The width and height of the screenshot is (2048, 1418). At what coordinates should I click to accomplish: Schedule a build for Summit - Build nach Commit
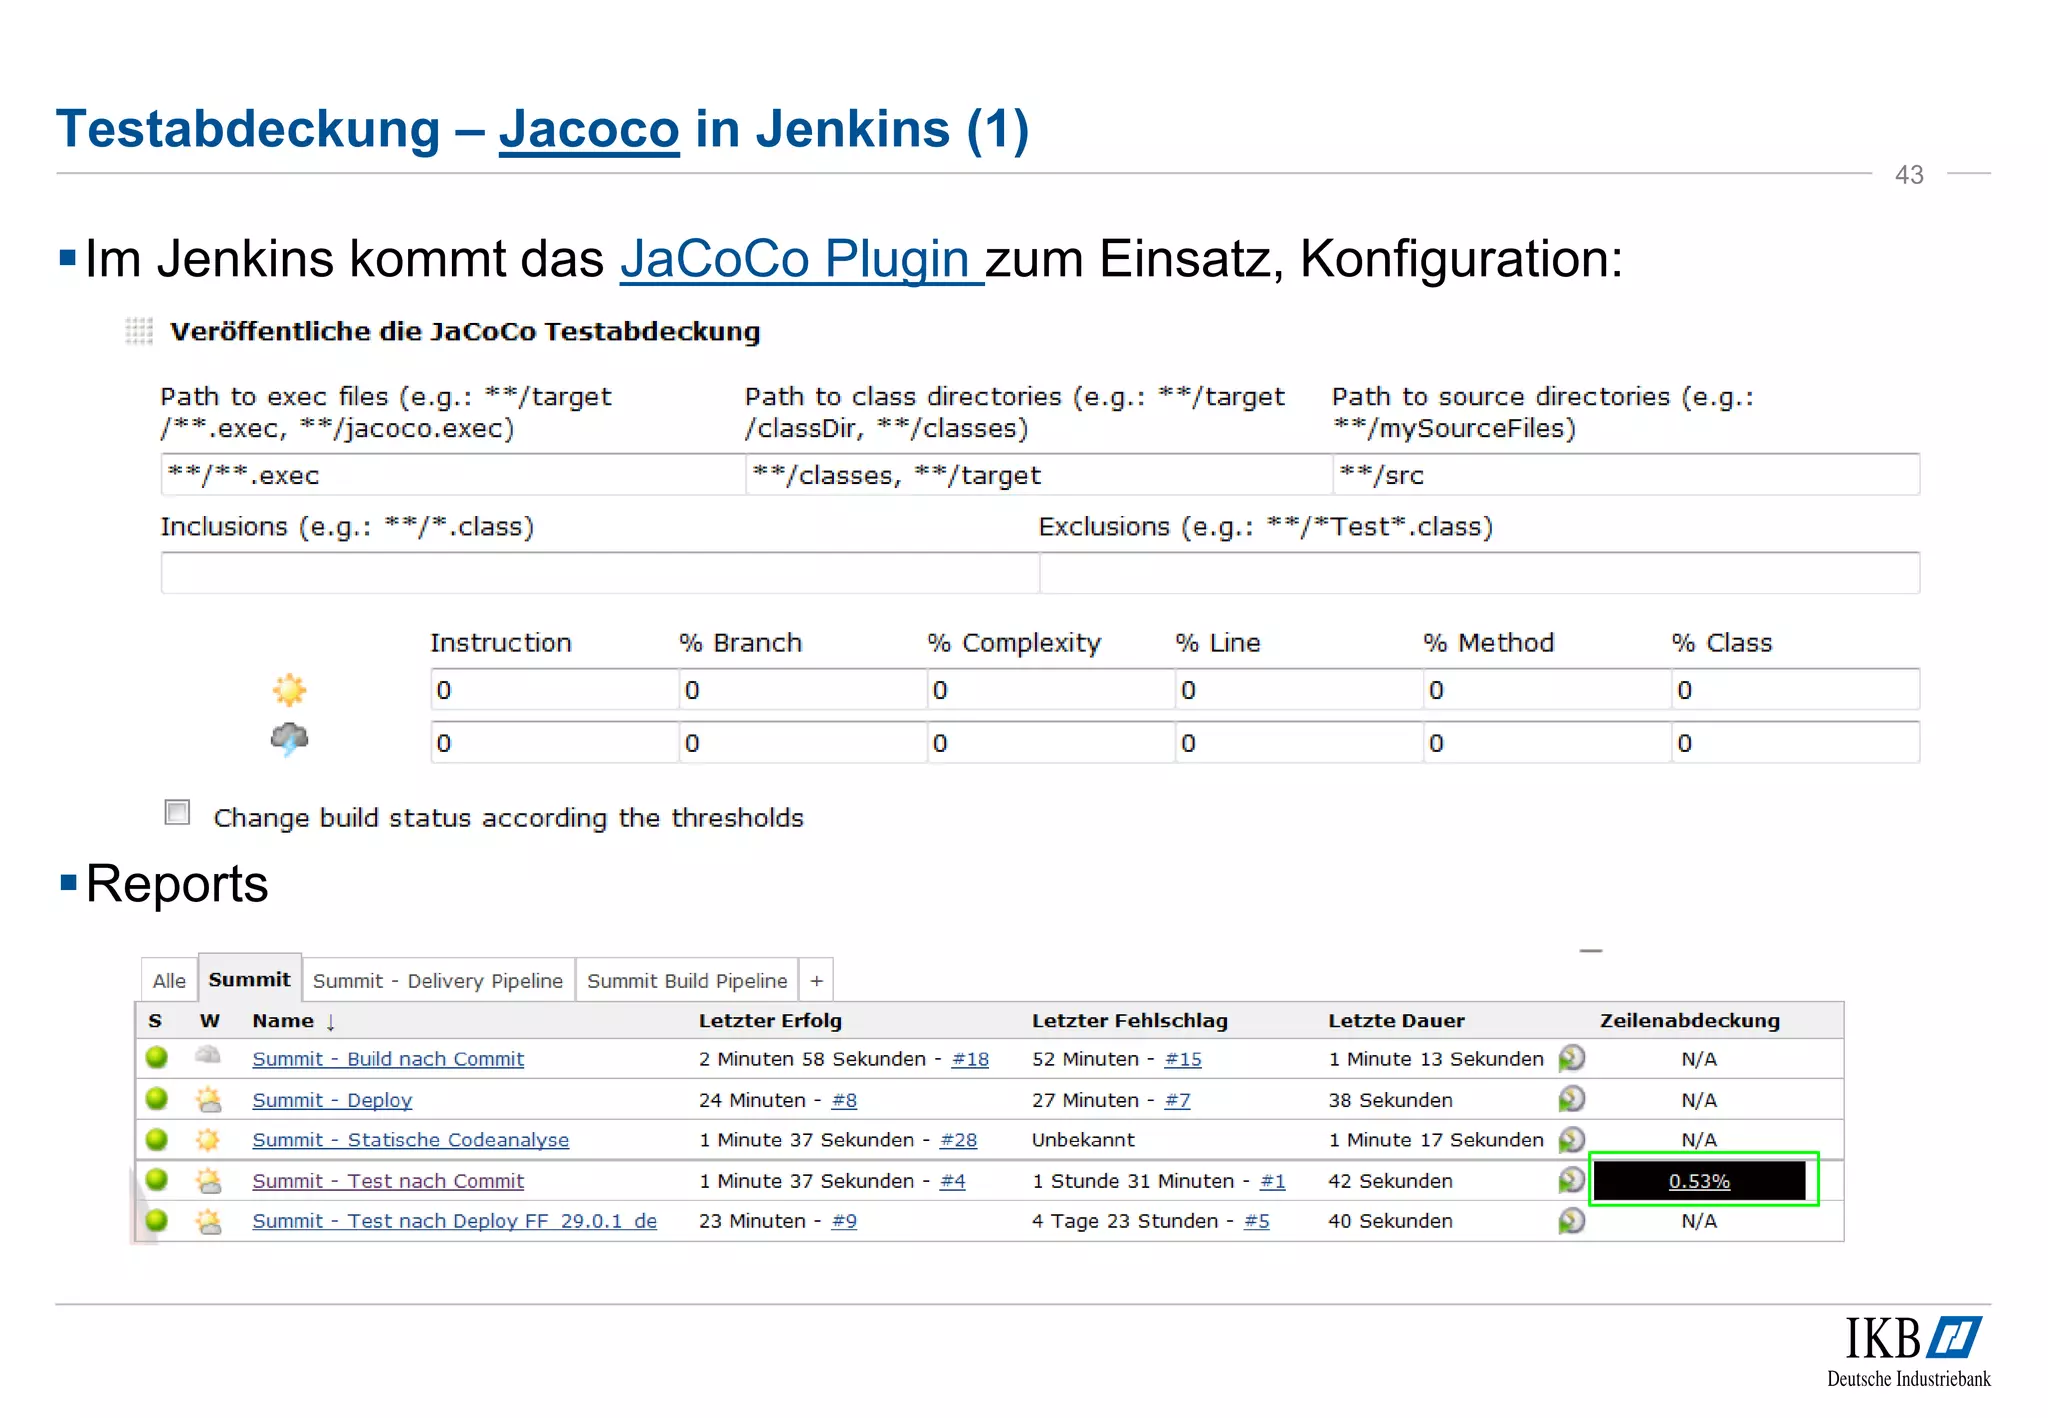point(1571,1058)
